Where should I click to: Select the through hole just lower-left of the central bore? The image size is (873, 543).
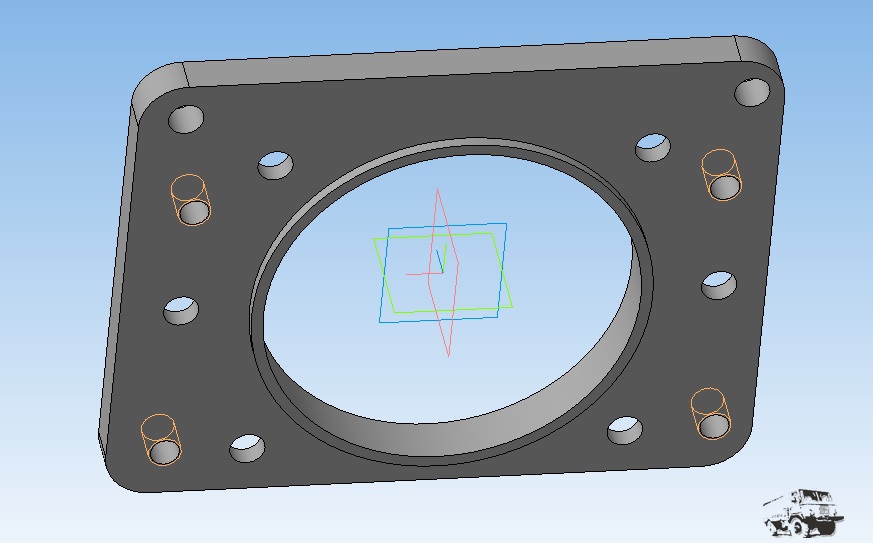click(x=247, y=448)
